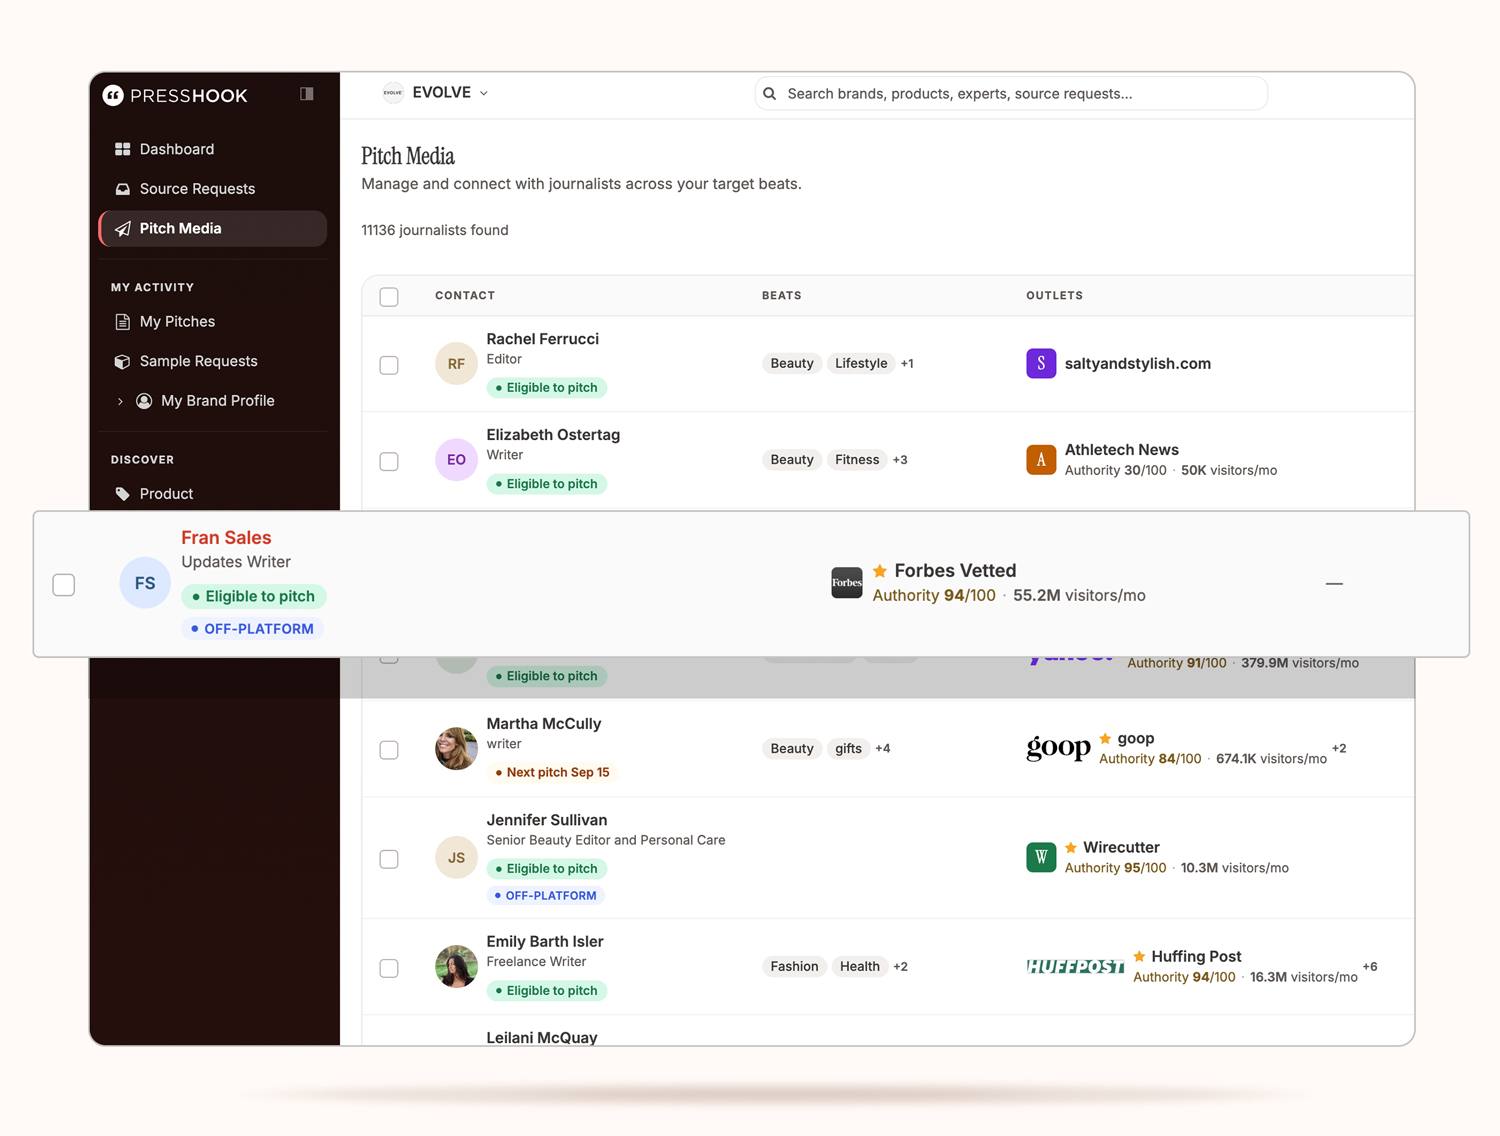This screenshot has height=1136, width=1500.
Task: Open Sample Requests in the sidebar
Action: pos(213,361)
